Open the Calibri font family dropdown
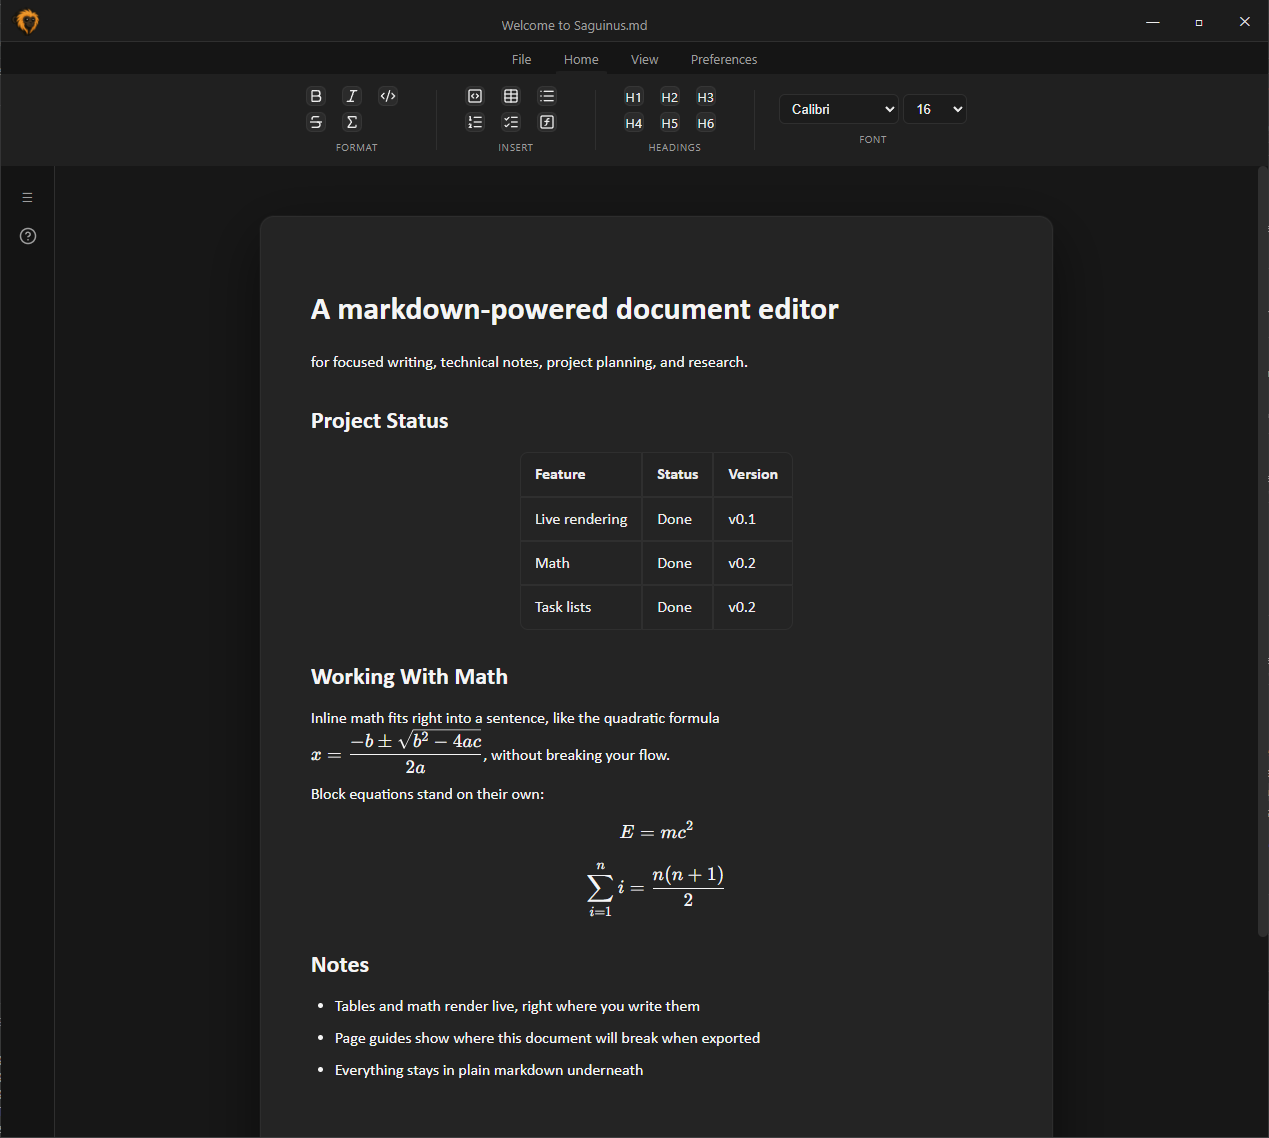This screenshot has height=1138, width=1269. click(839, 109)
